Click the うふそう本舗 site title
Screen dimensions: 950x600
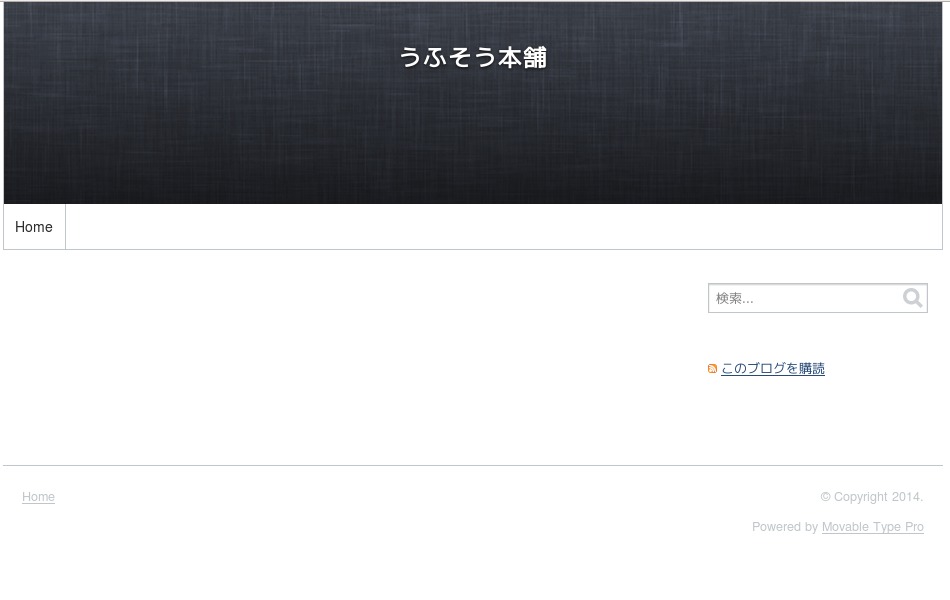point(473,58)
